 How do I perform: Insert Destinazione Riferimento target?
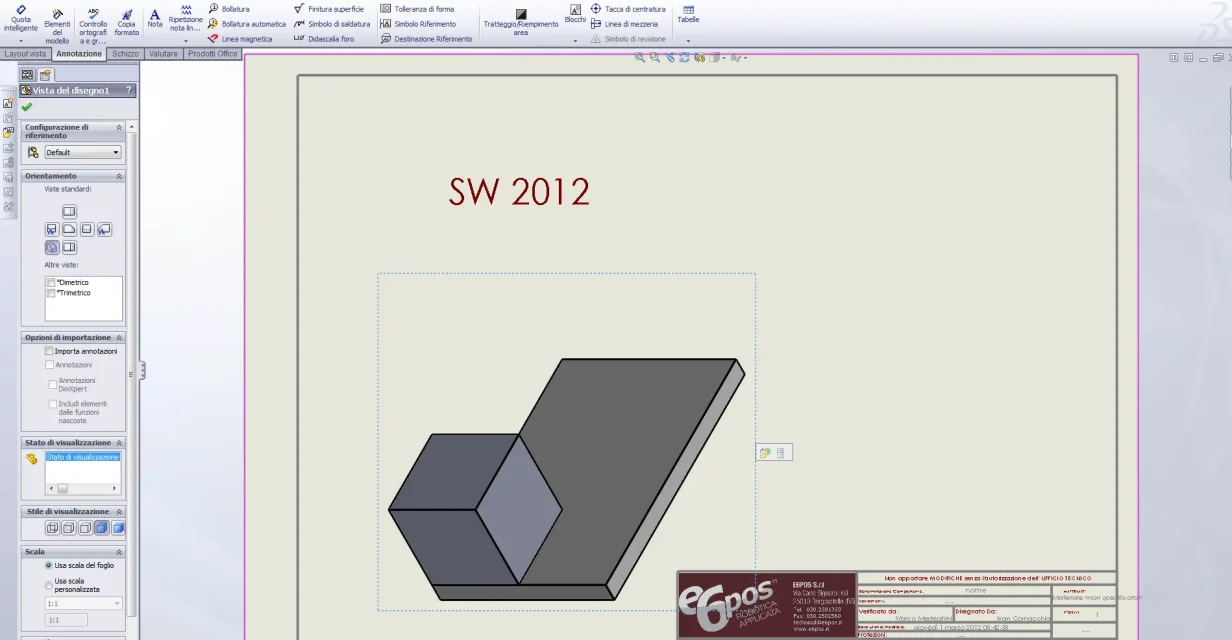pyautogui.click(x=426, y=39)
